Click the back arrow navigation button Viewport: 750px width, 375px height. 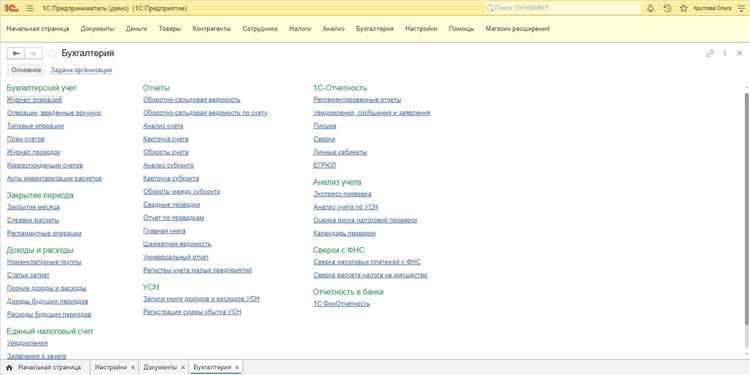tap(16, 54)
